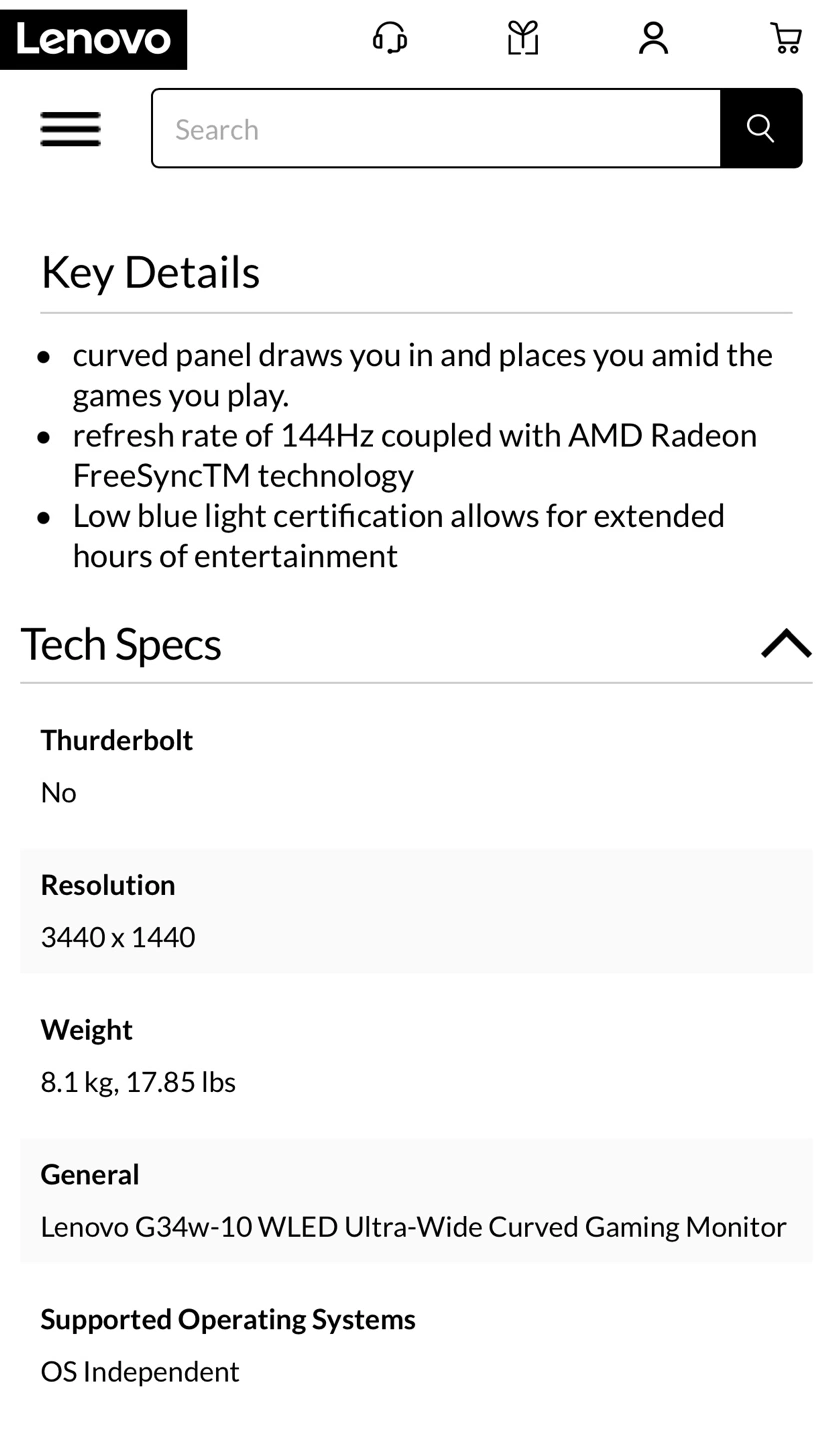Click the Lenovo logo
This screenshot has width=833, height=1440.
(x=93, y=39)
